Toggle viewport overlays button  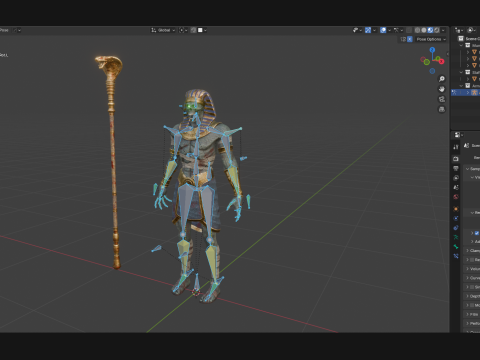pos(383,30)
